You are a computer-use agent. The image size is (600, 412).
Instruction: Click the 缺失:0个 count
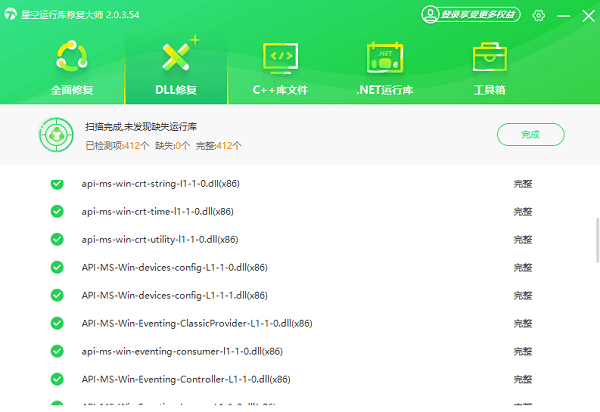pos(172,145)
